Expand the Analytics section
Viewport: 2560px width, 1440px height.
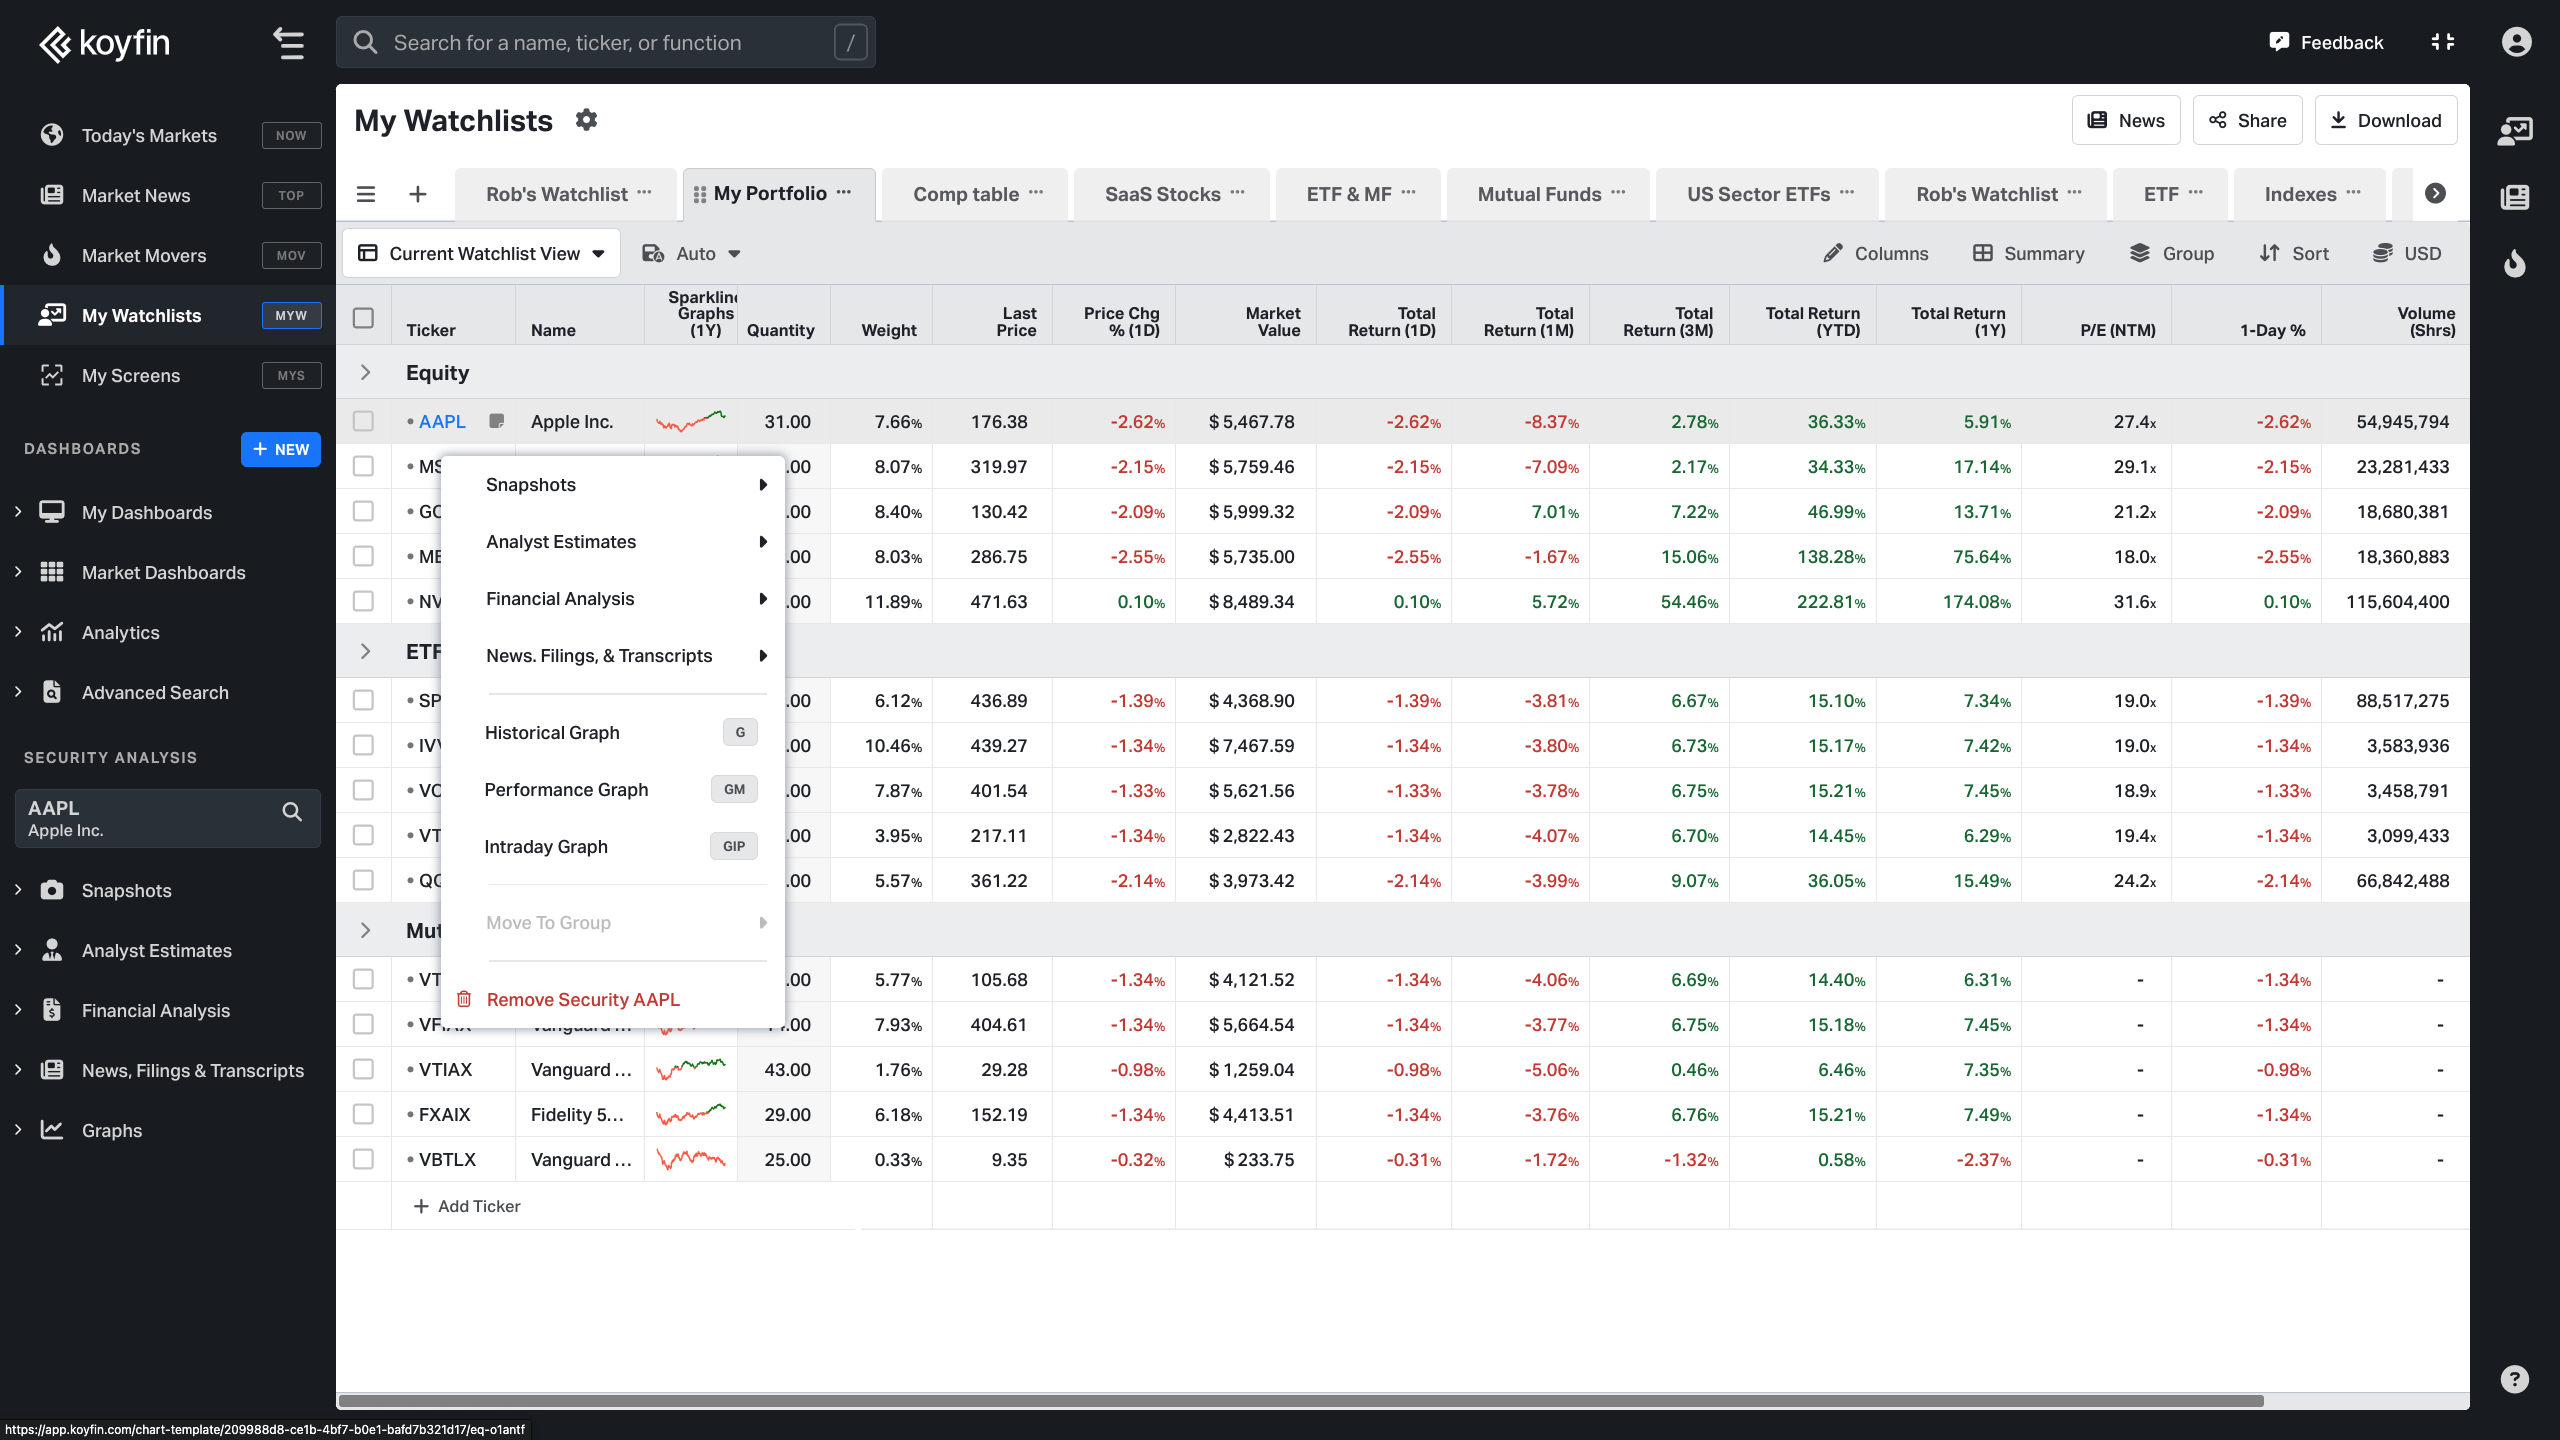point(18,632)
